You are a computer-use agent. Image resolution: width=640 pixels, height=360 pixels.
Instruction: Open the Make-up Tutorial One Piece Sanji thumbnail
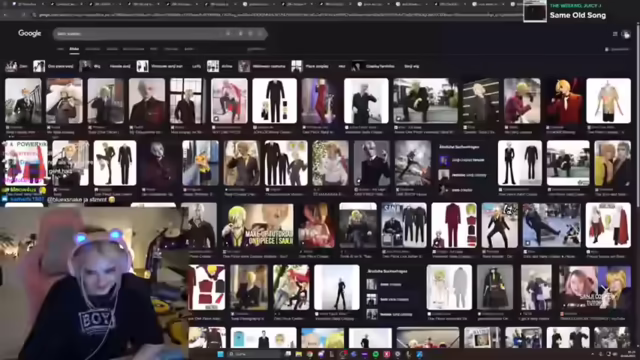(258, 226)
